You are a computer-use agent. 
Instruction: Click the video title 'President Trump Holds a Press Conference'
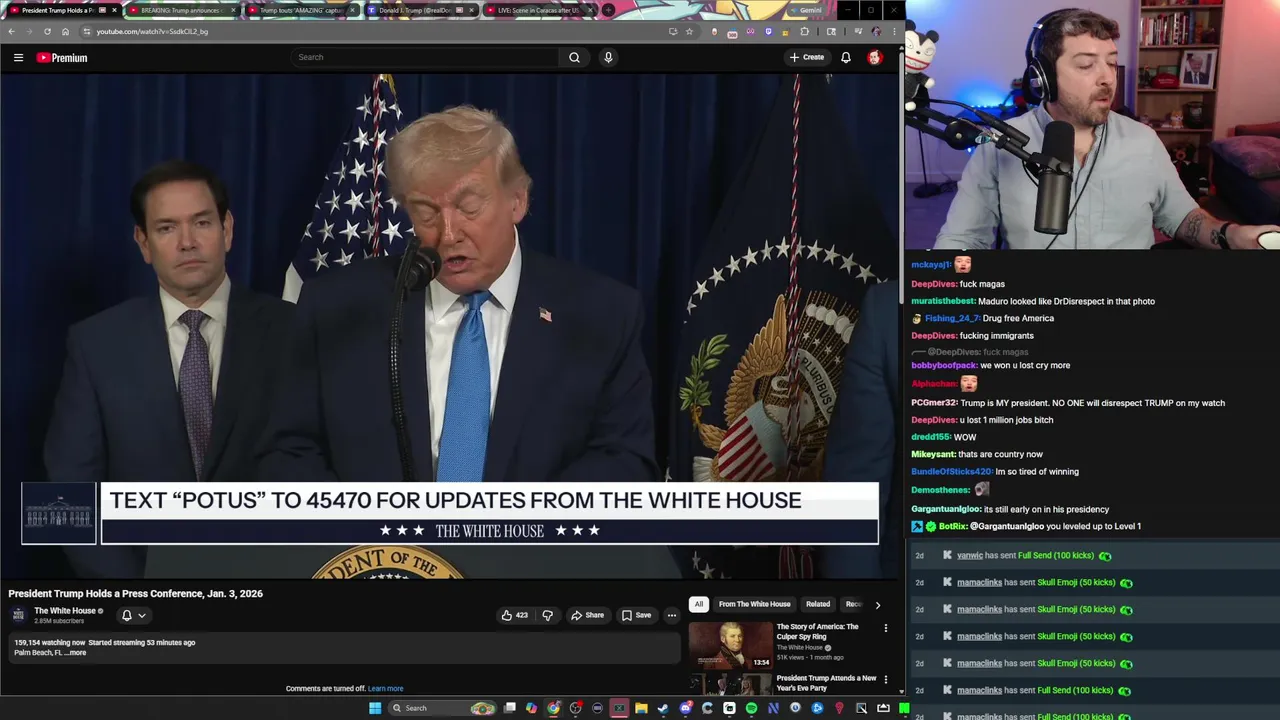coord(135,594)
